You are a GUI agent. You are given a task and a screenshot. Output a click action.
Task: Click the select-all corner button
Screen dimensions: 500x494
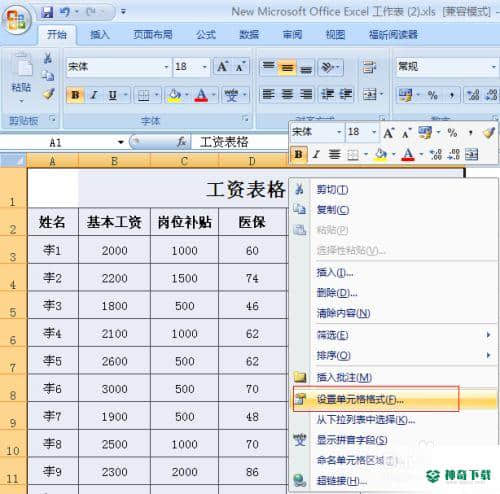[x=13, y=161]
